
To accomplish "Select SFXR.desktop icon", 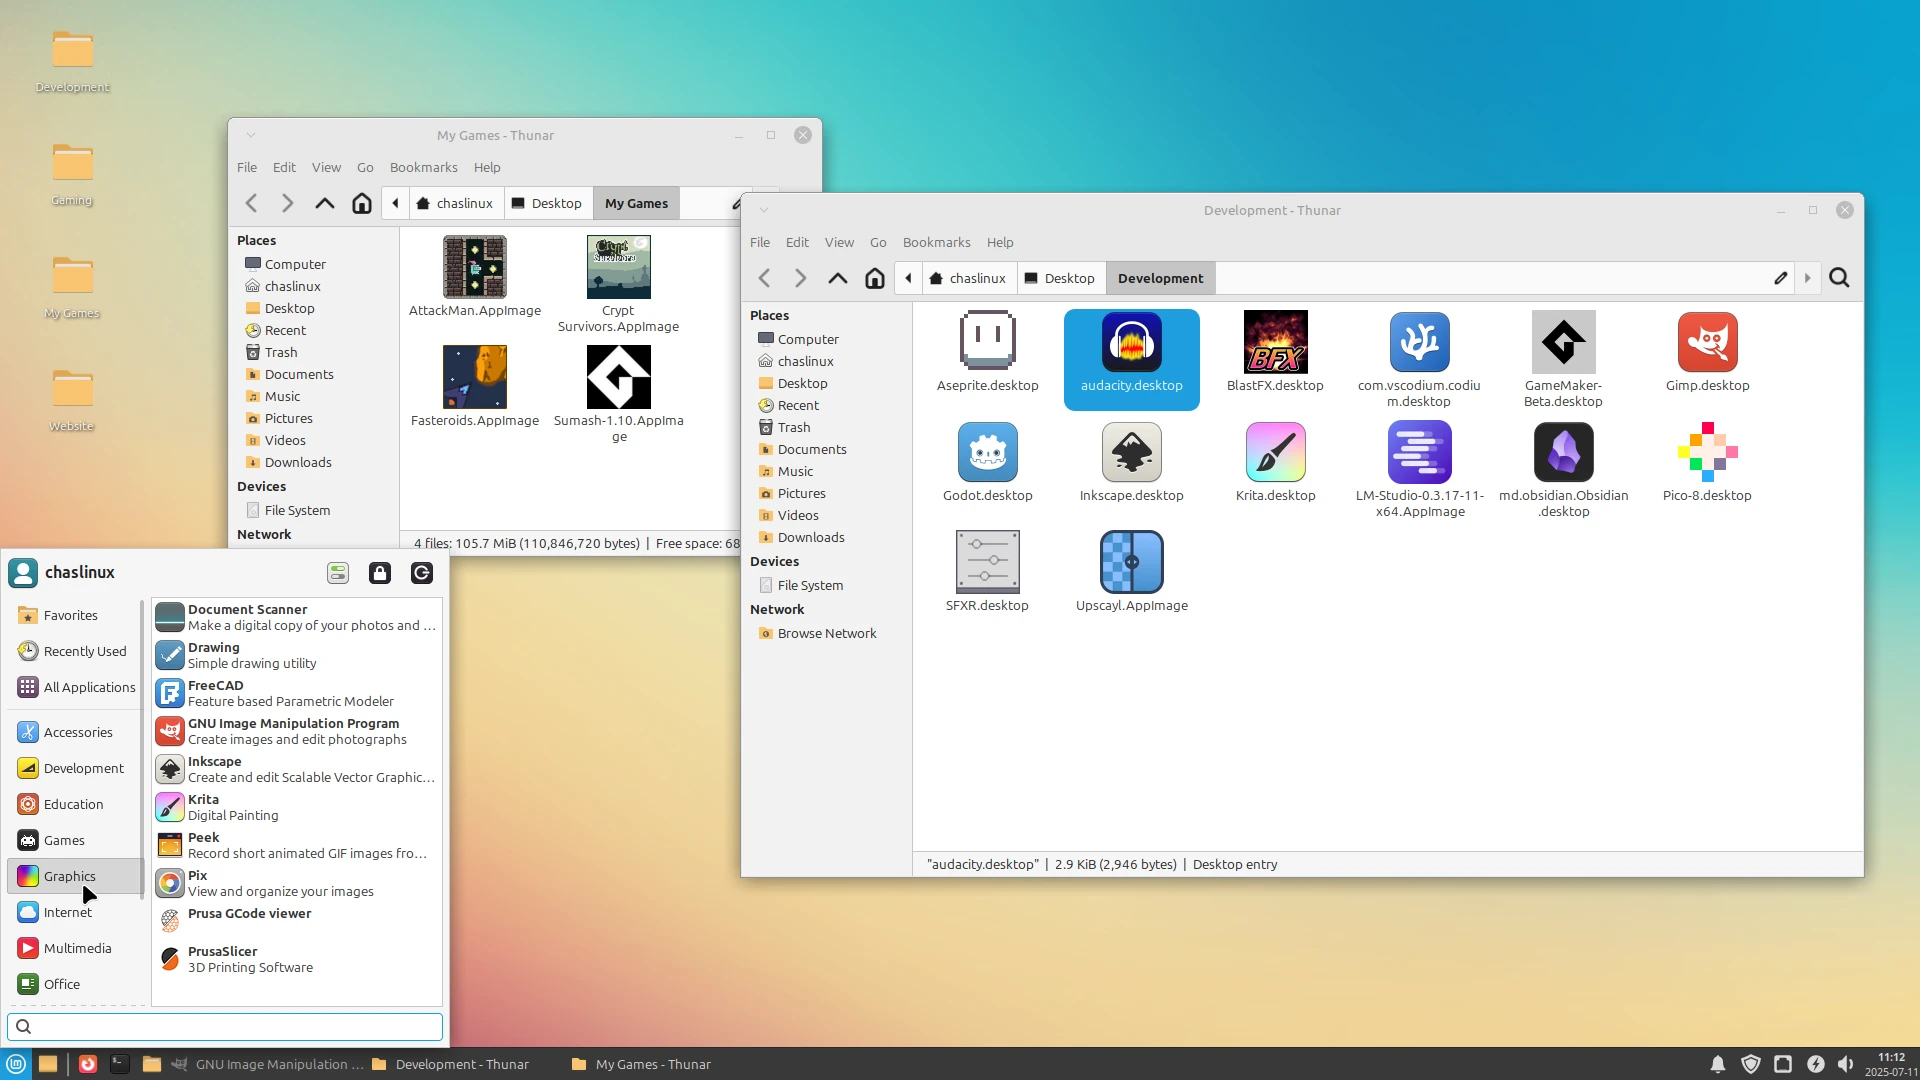I will tap(987, 562).
